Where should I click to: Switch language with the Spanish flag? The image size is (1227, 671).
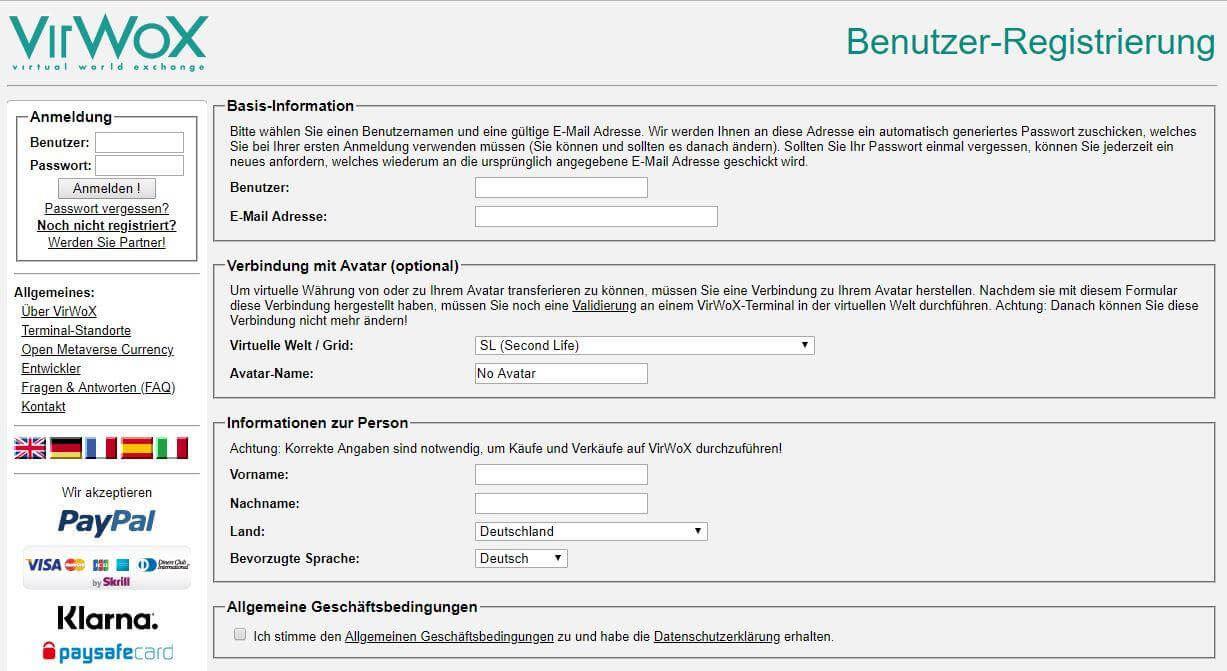tap(137, 448)
